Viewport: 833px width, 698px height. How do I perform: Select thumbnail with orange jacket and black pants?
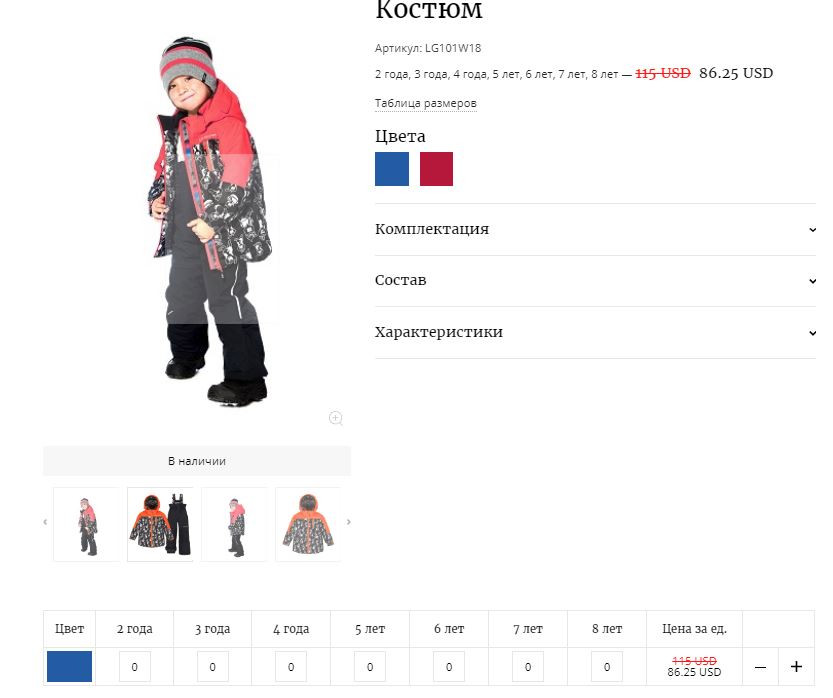[x=160, y=524]
